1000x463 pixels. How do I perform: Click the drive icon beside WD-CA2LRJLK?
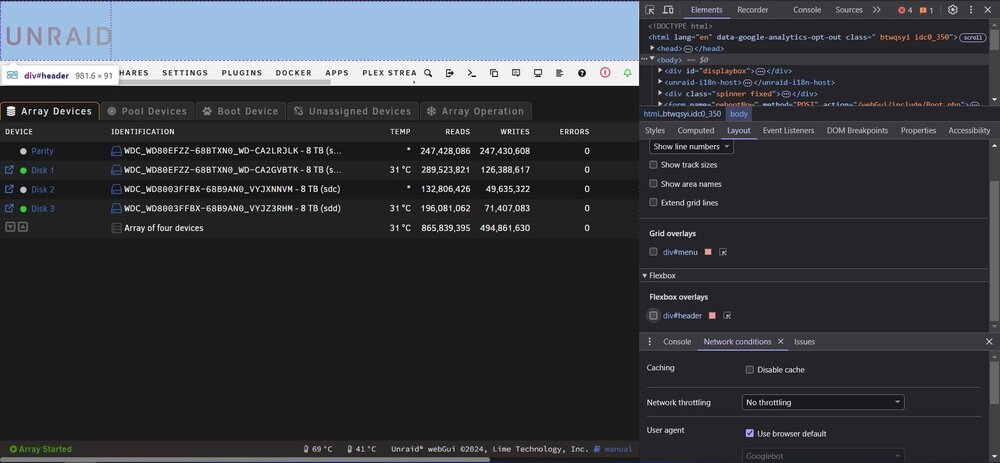116,151
